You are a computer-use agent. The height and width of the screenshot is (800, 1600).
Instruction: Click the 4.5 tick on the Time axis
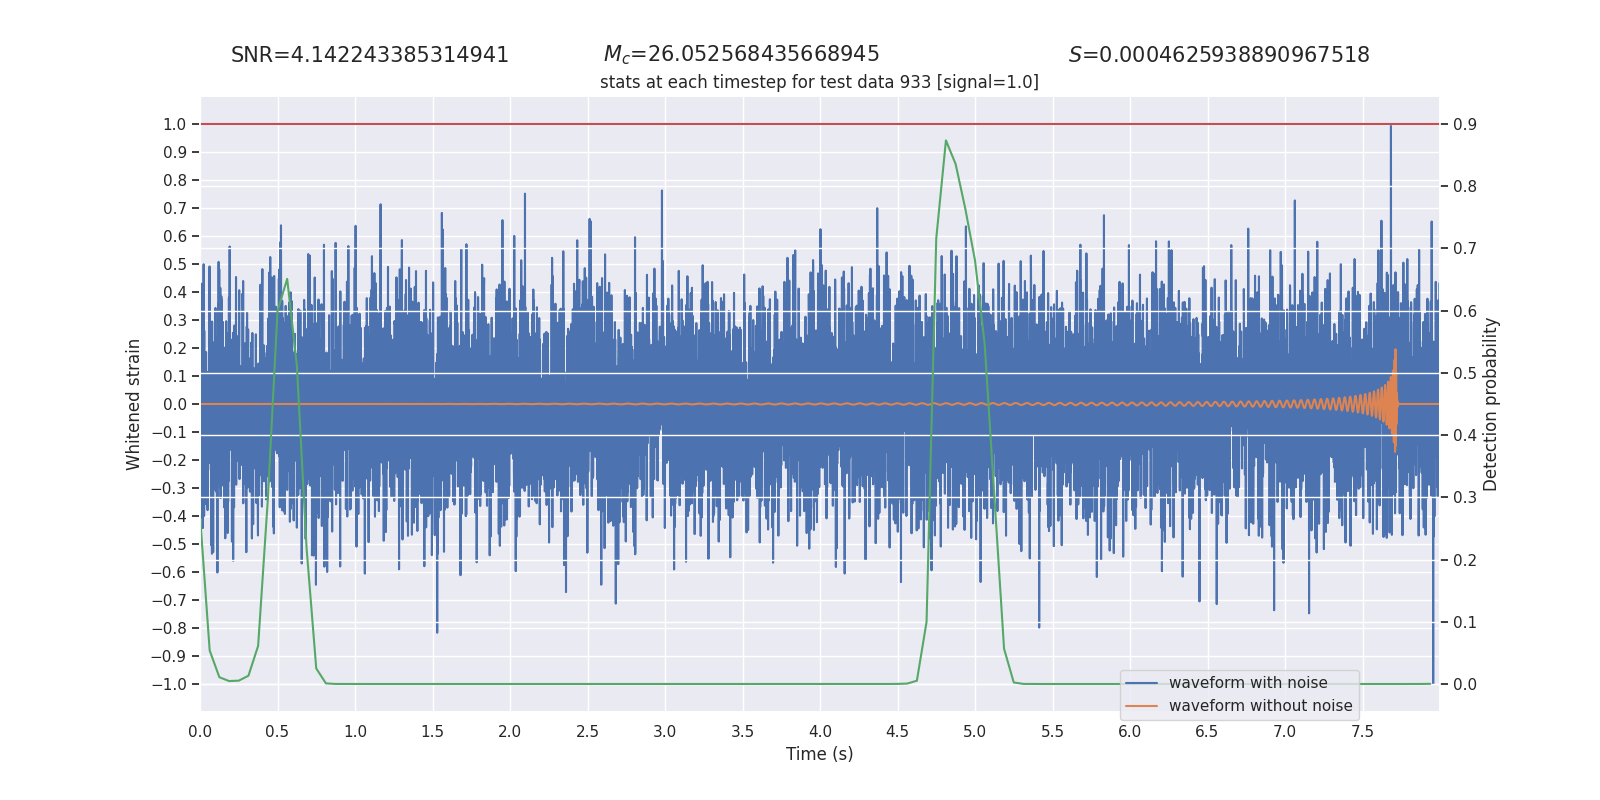point(898,731)
